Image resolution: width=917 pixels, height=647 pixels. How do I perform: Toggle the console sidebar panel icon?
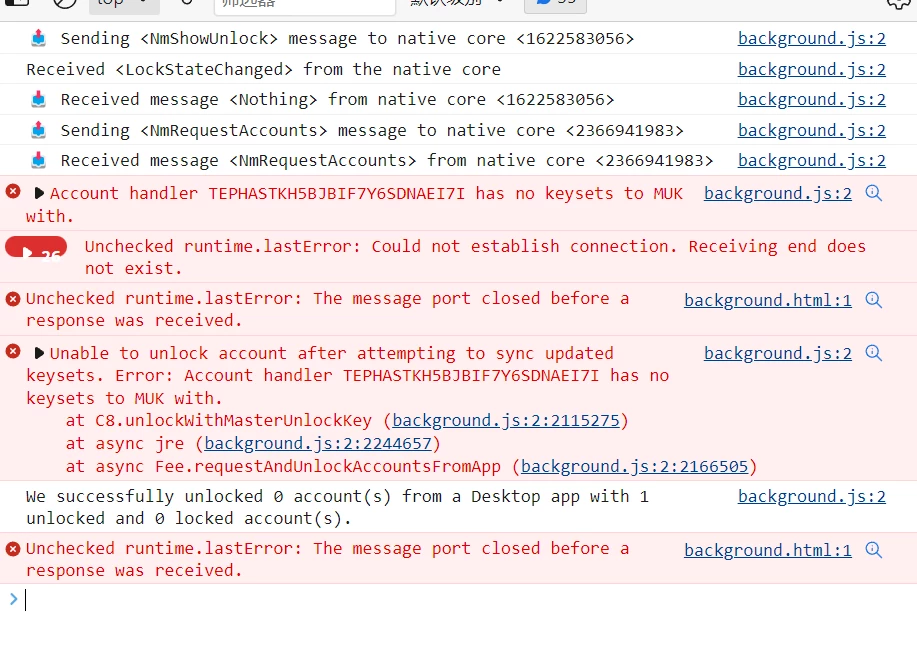18,2
